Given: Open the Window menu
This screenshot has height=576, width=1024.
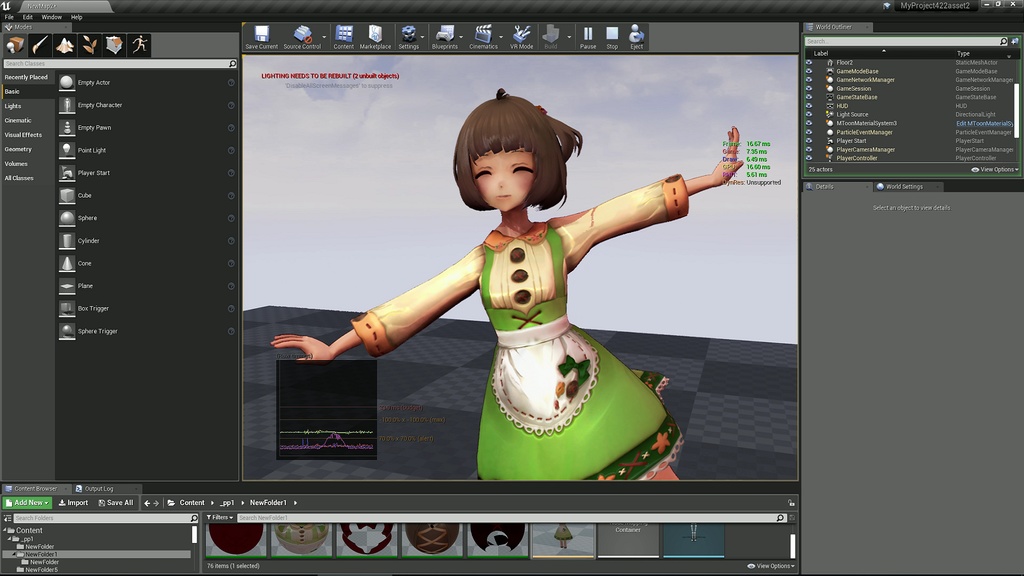Looking at the screenshot, I should (52, 17).
